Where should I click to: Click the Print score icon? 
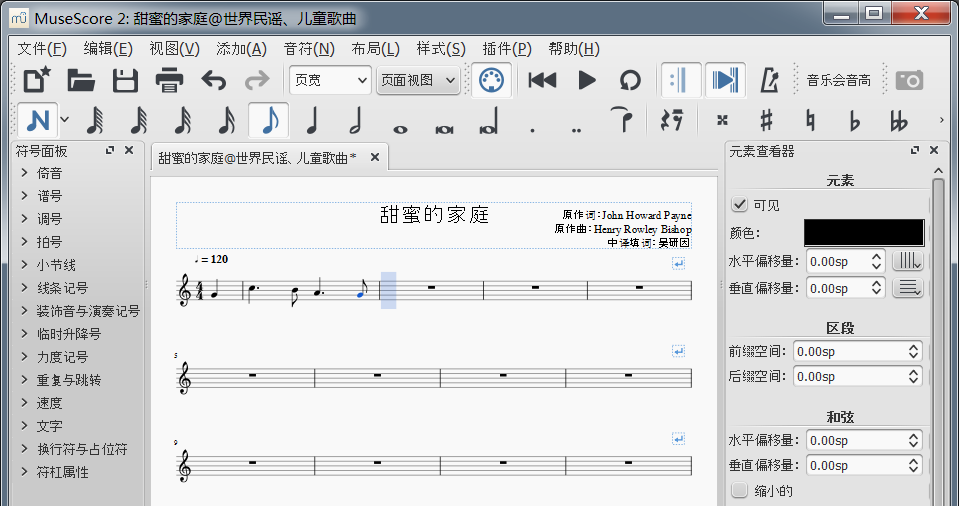(x=169, y=80)
